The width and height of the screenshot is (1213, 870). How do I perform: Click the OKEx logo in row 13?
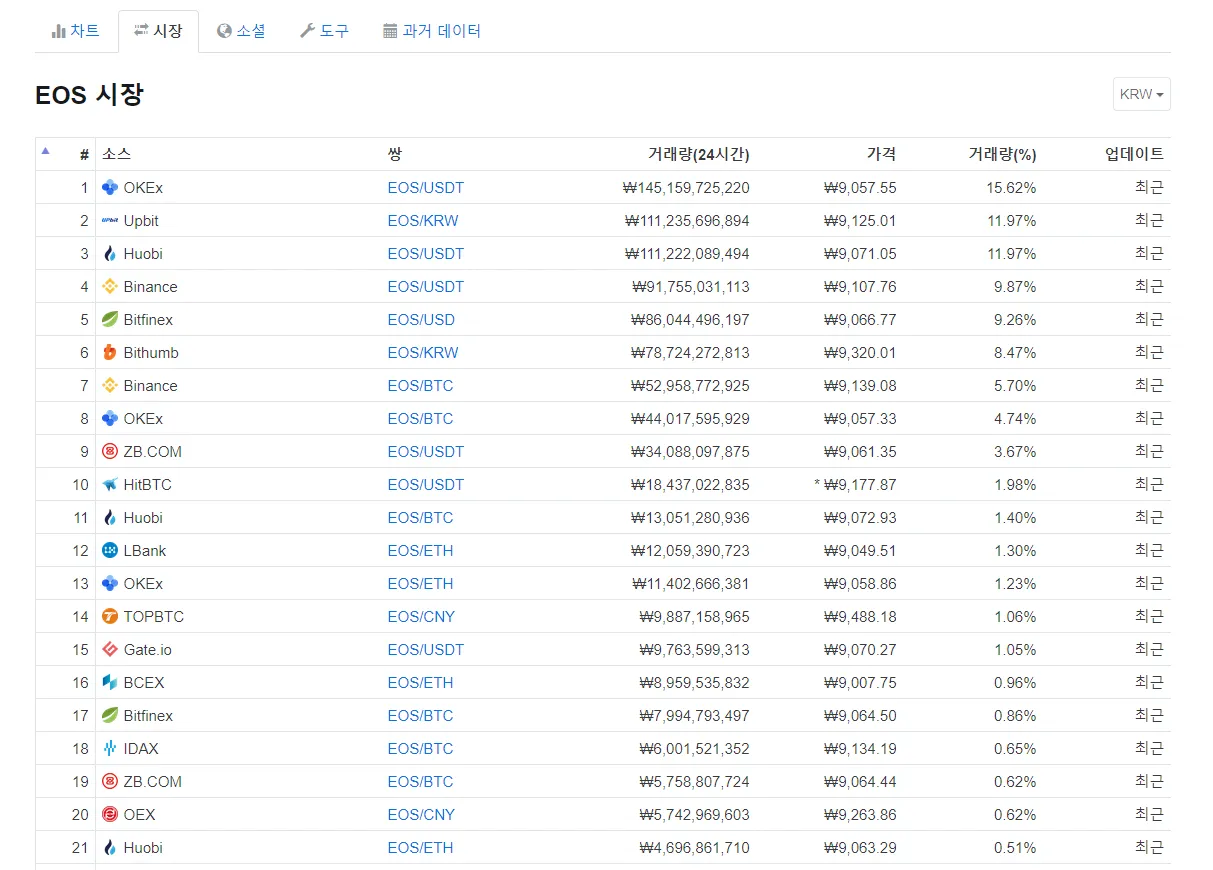click(110, 583)
